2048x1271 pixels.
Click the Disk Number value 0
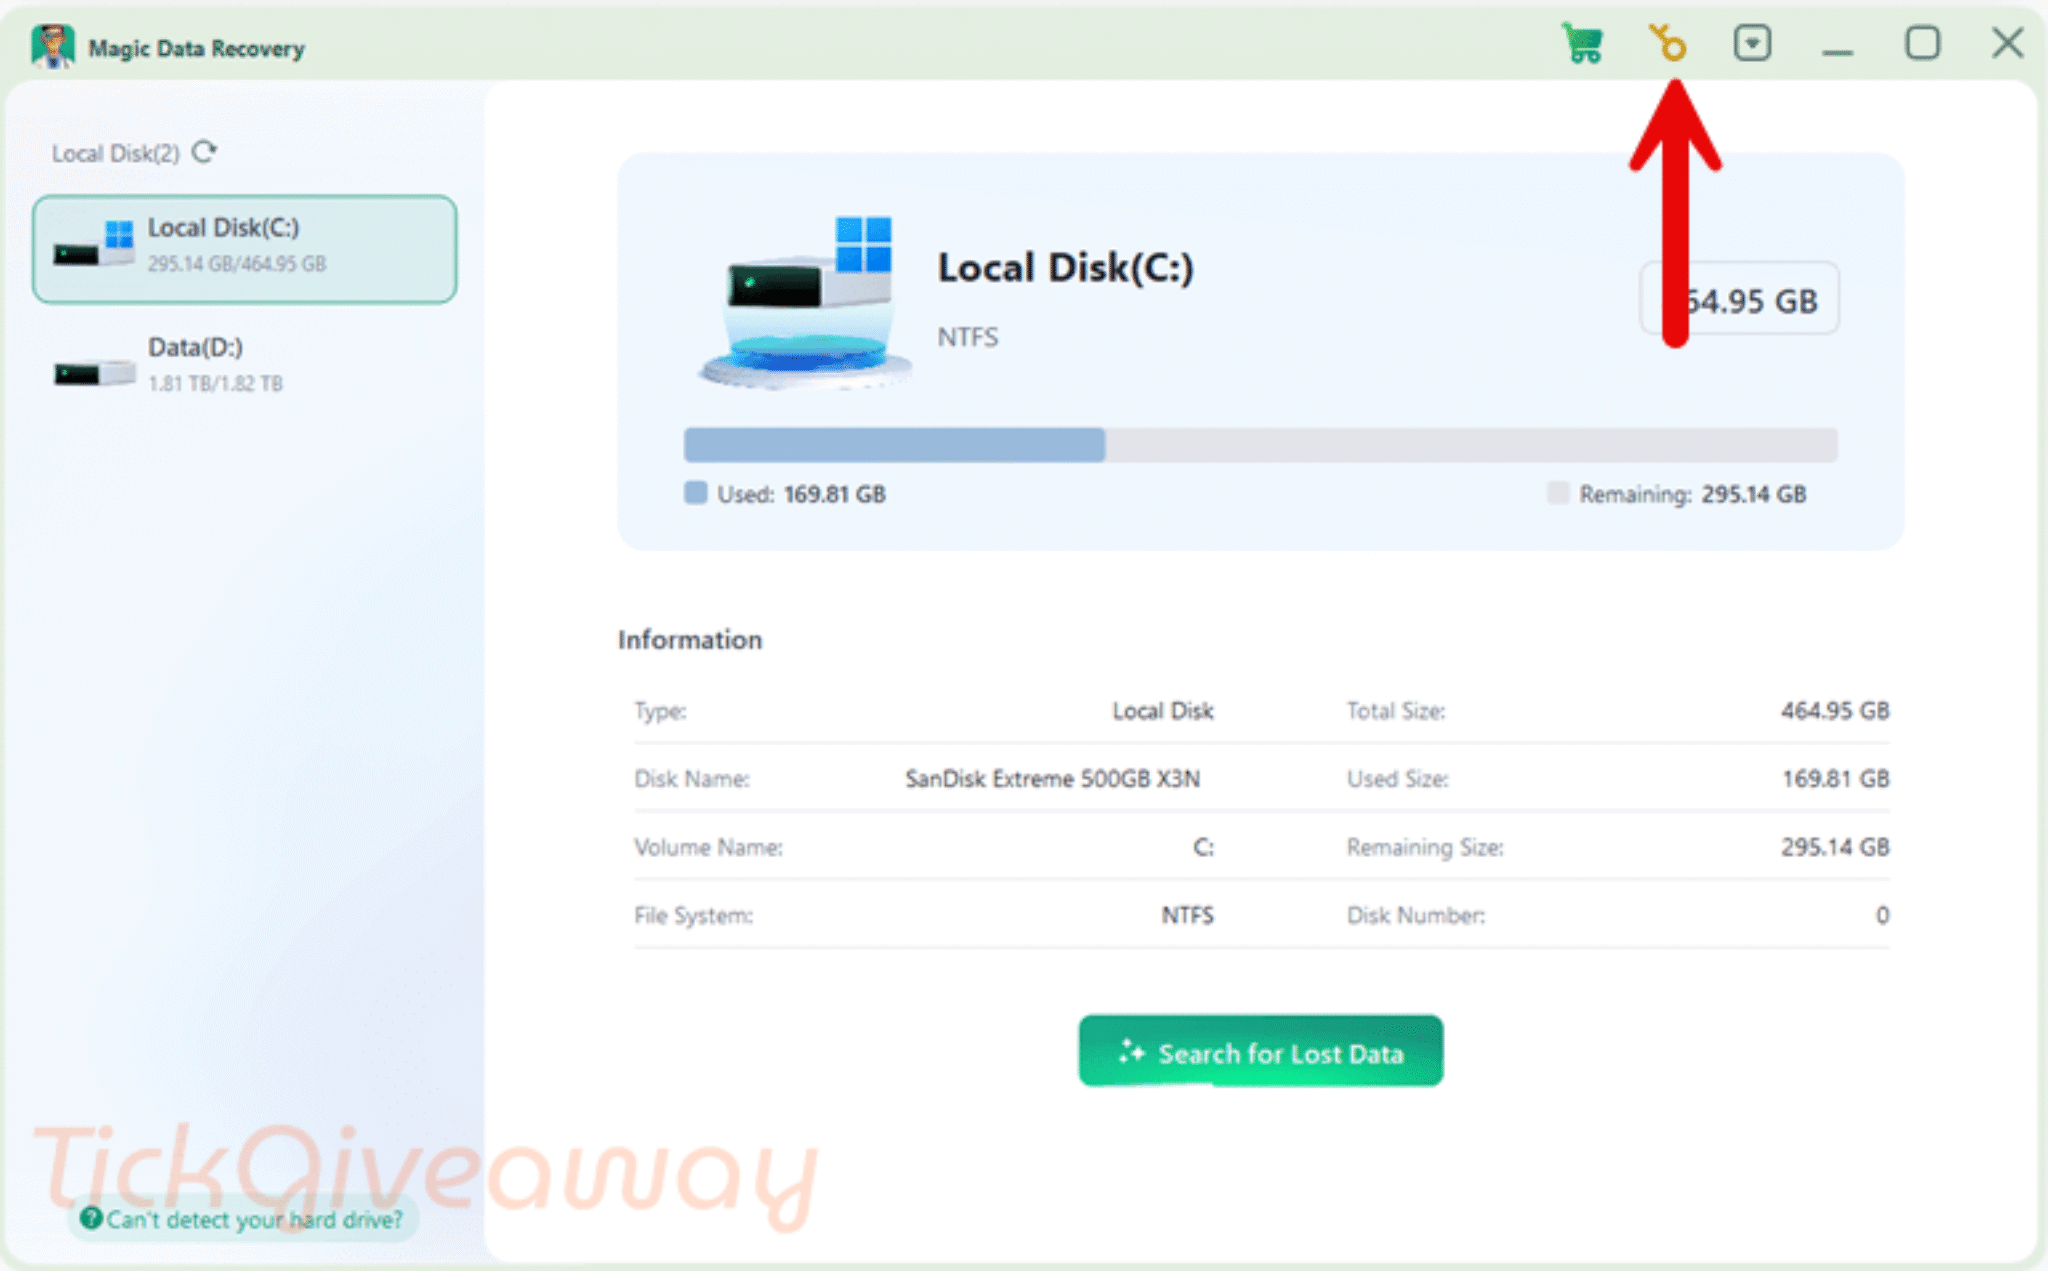[1882, 915]
